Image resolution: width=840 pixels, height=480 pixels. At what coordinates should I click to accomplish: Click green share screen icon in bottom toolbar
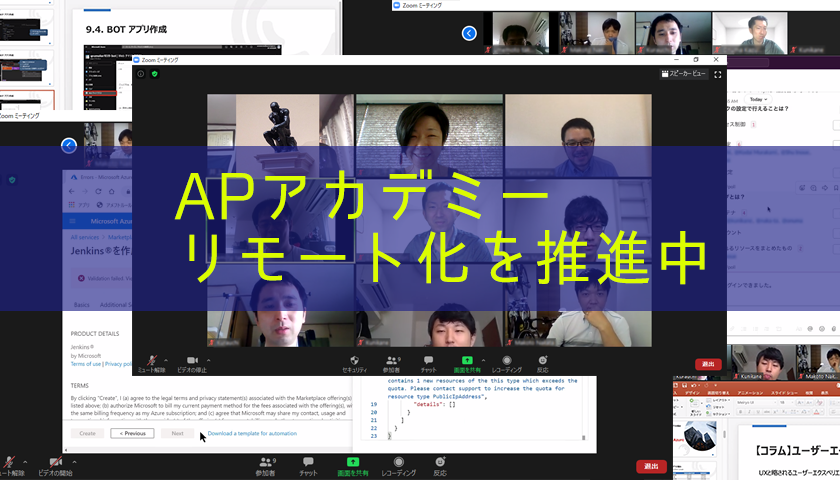[x=352, y=464]
